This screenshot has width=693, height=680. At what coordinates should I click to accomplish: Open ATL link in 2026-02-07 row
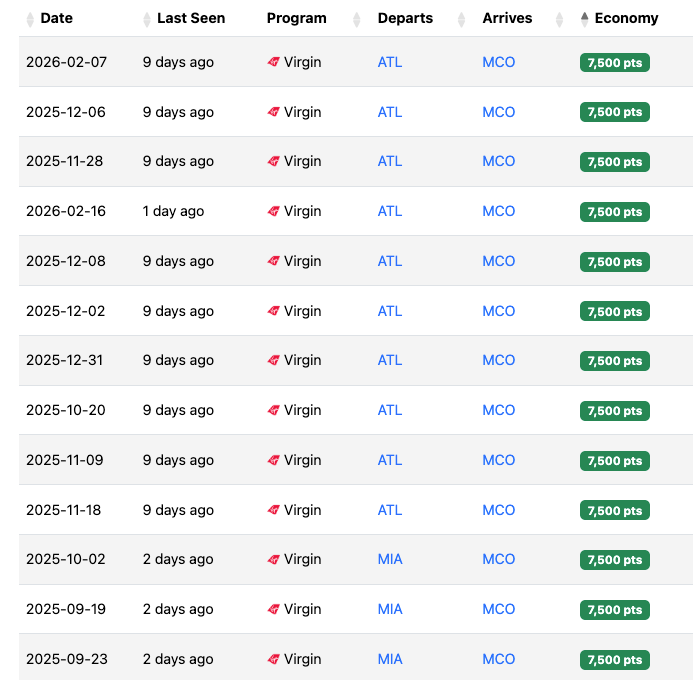(x=390, y=62)
